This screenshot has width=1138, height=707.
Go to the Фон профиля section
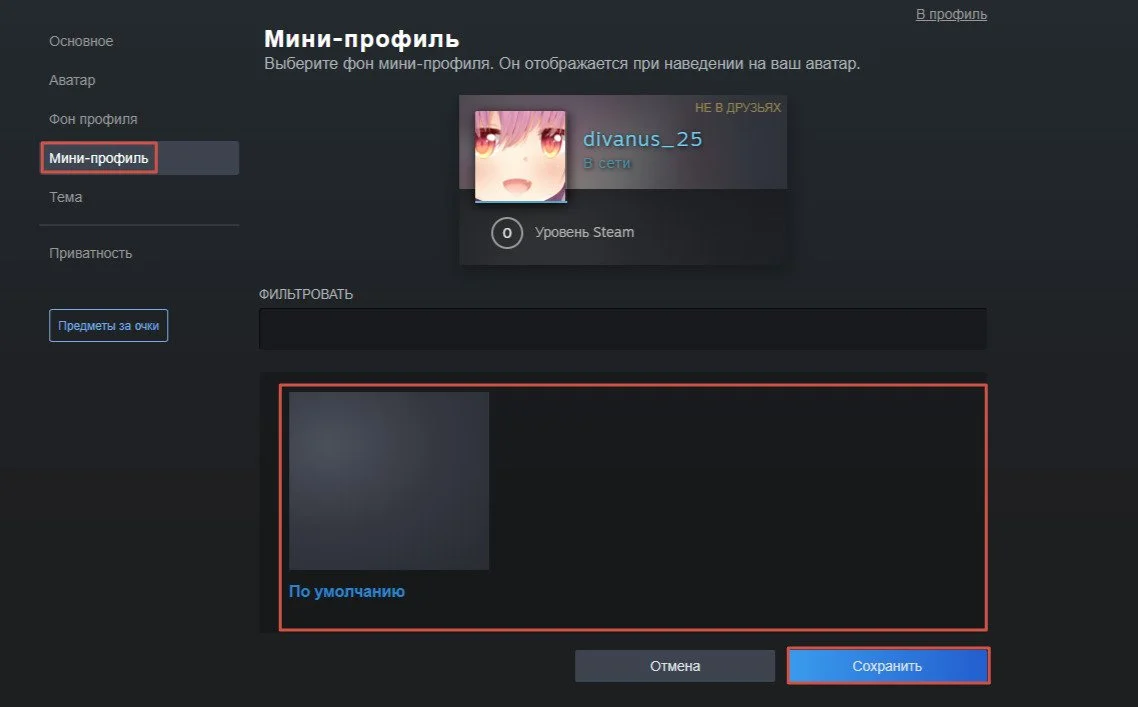(x=93, y=119)
